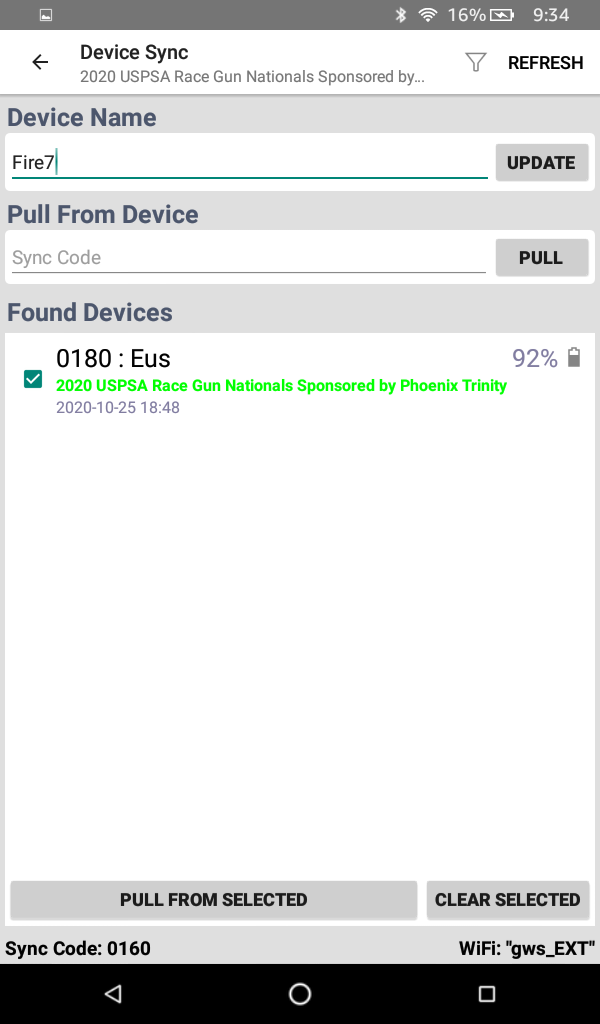Image resolution: width=600 pixels, height=1024 pixels.
Task: Tap the back arrow icon
Action: pos(40,62)
